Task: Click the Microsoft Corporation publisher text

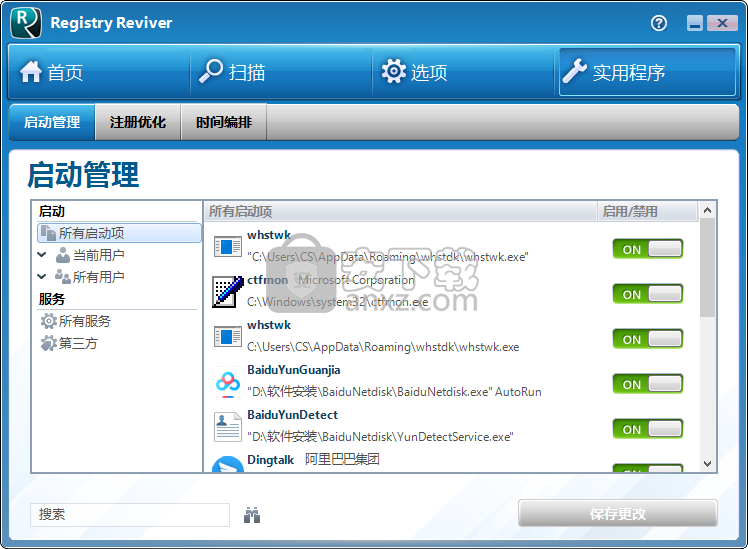Action: (x=356, y=280)
